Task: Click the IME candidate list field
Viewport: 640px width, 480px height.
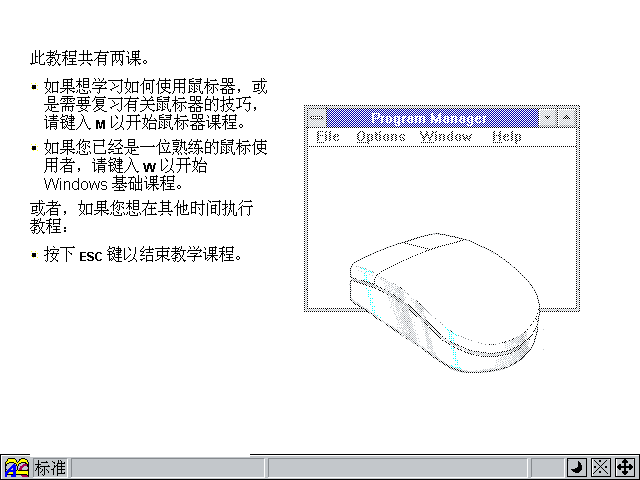Action: (x=398, y=468)
